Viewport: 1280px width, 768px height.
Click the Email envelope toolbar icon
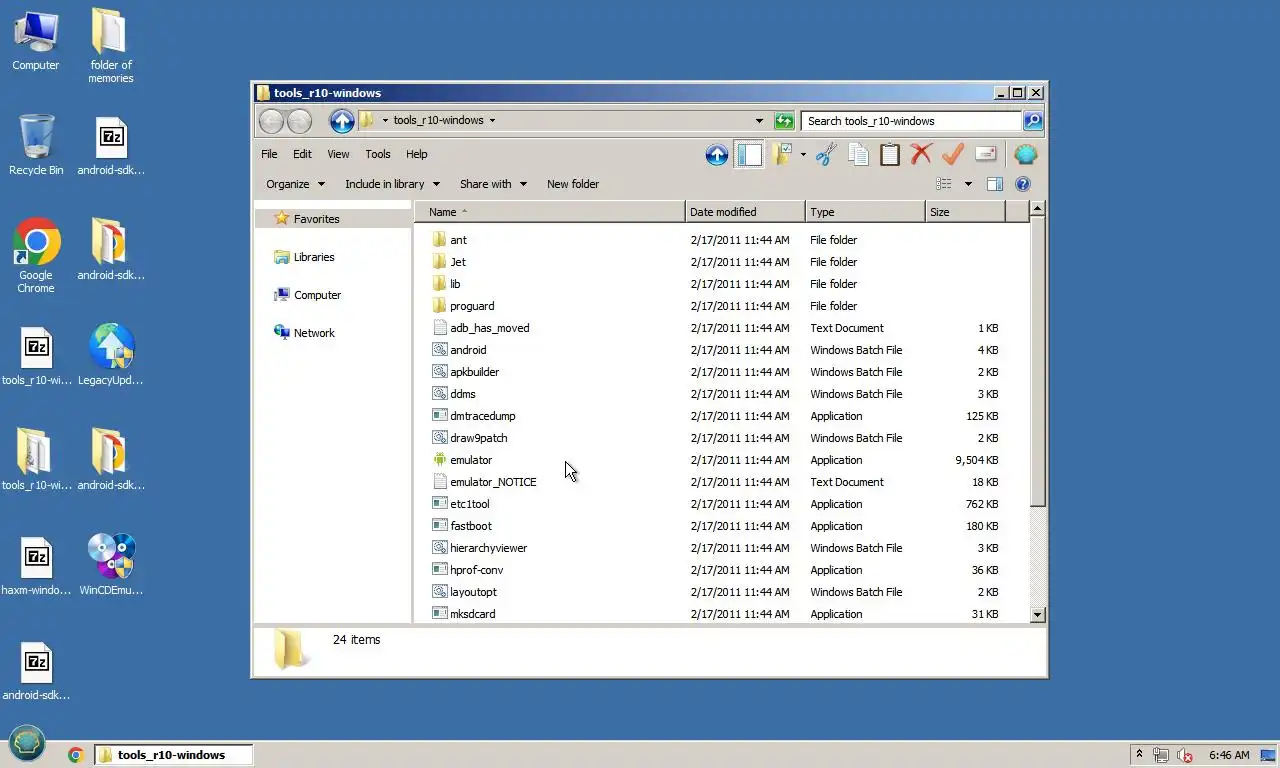(x=986, y=155)
